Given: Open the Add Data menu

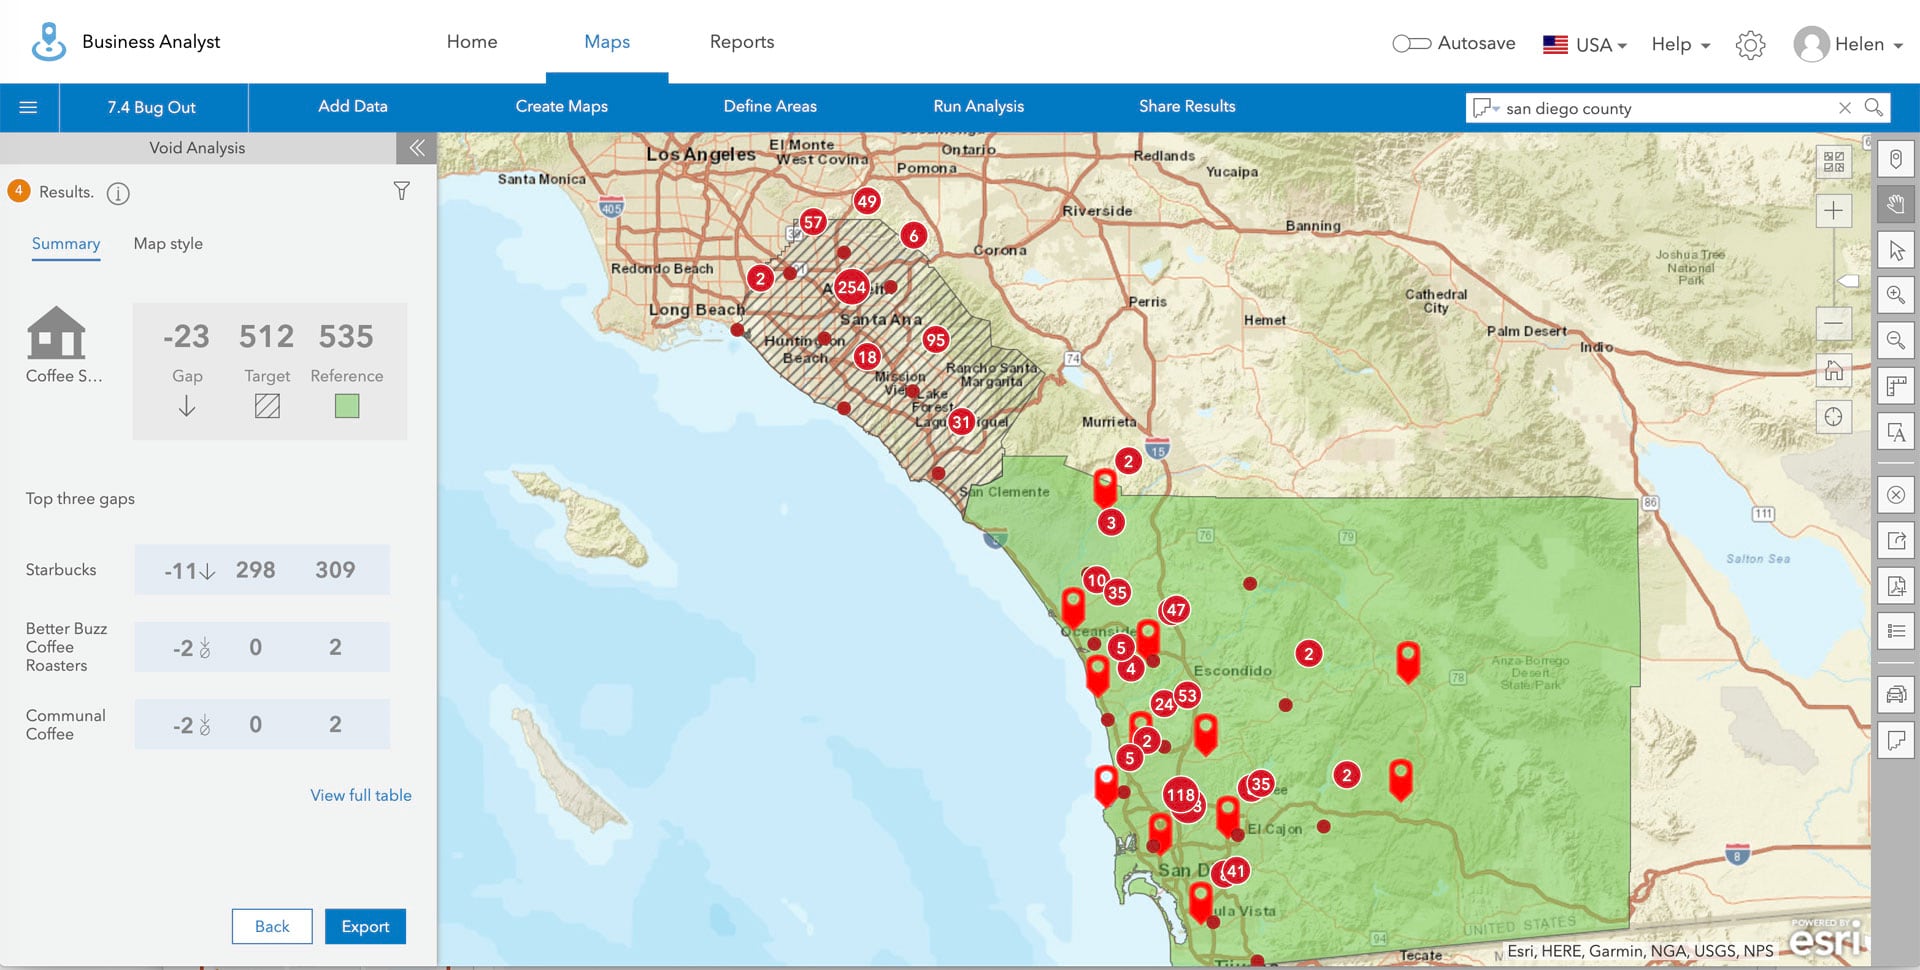Looking at the screenshot, I should coord(353,106).
